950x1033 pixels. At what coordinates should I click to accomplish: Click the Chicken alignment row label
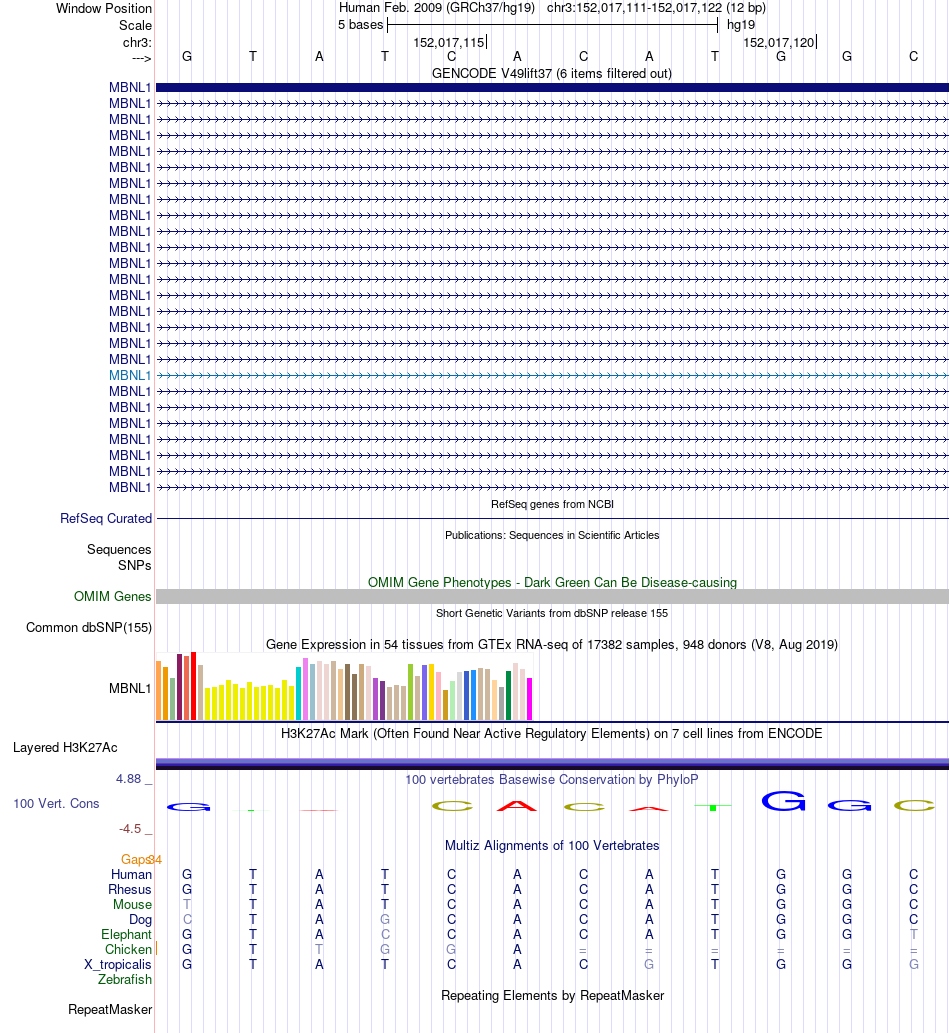[x=128, y=949]
